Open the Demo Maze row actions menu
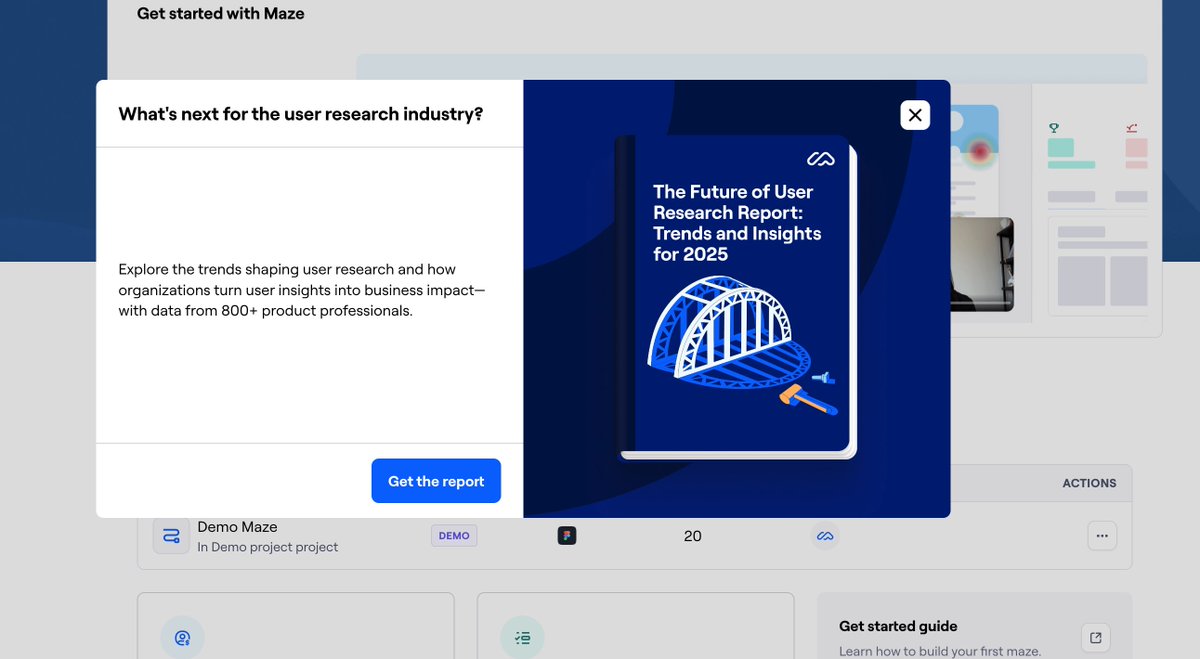Viewport: 1200px width, 659px height. pos(1102,536)
